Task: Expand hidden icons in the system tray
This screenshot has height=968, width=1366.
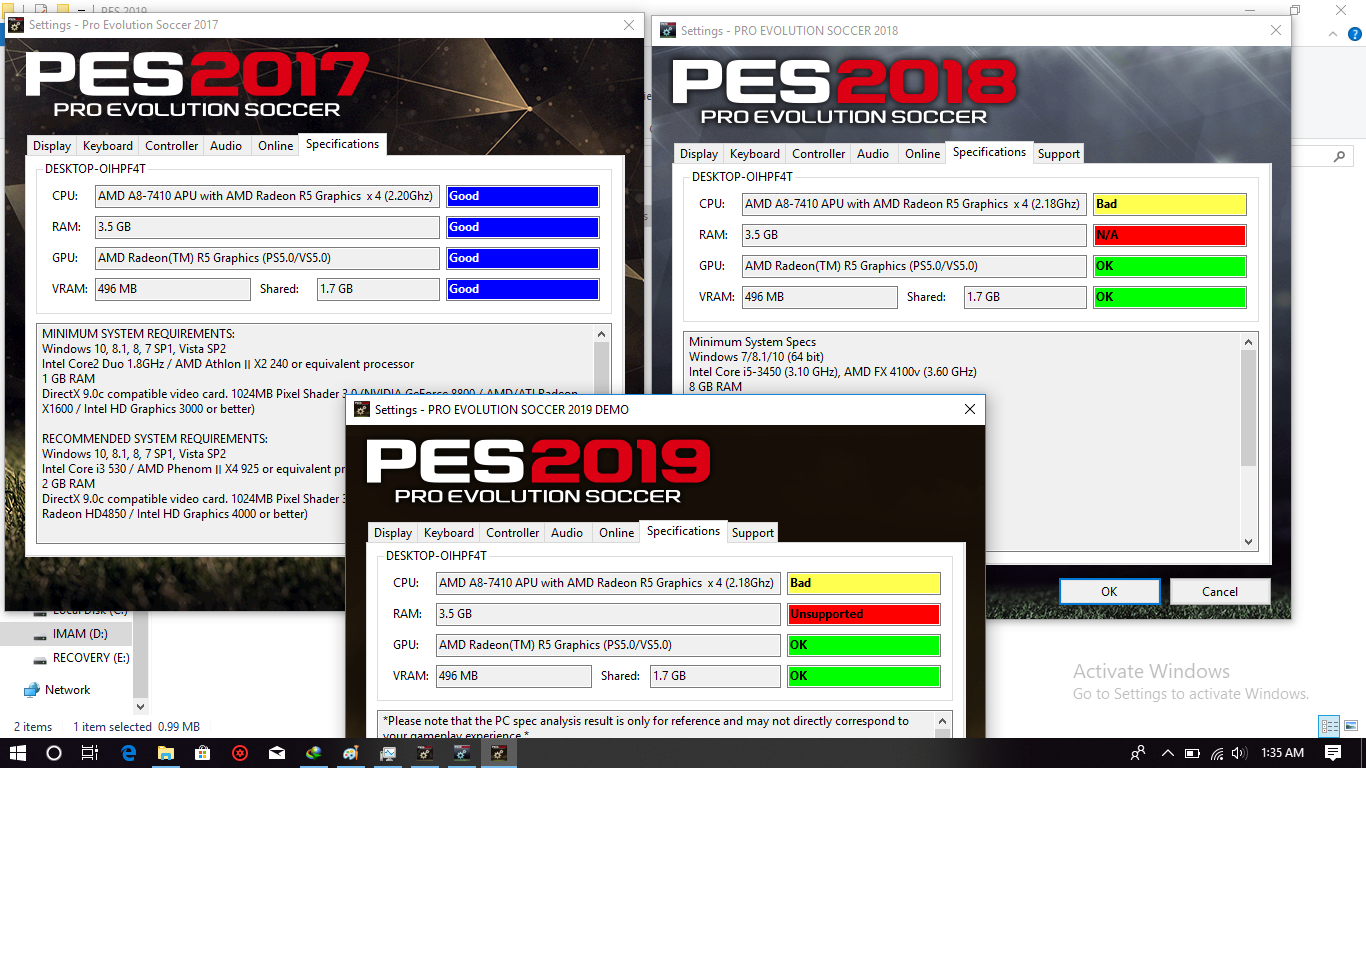Action: pos(1167,753)
